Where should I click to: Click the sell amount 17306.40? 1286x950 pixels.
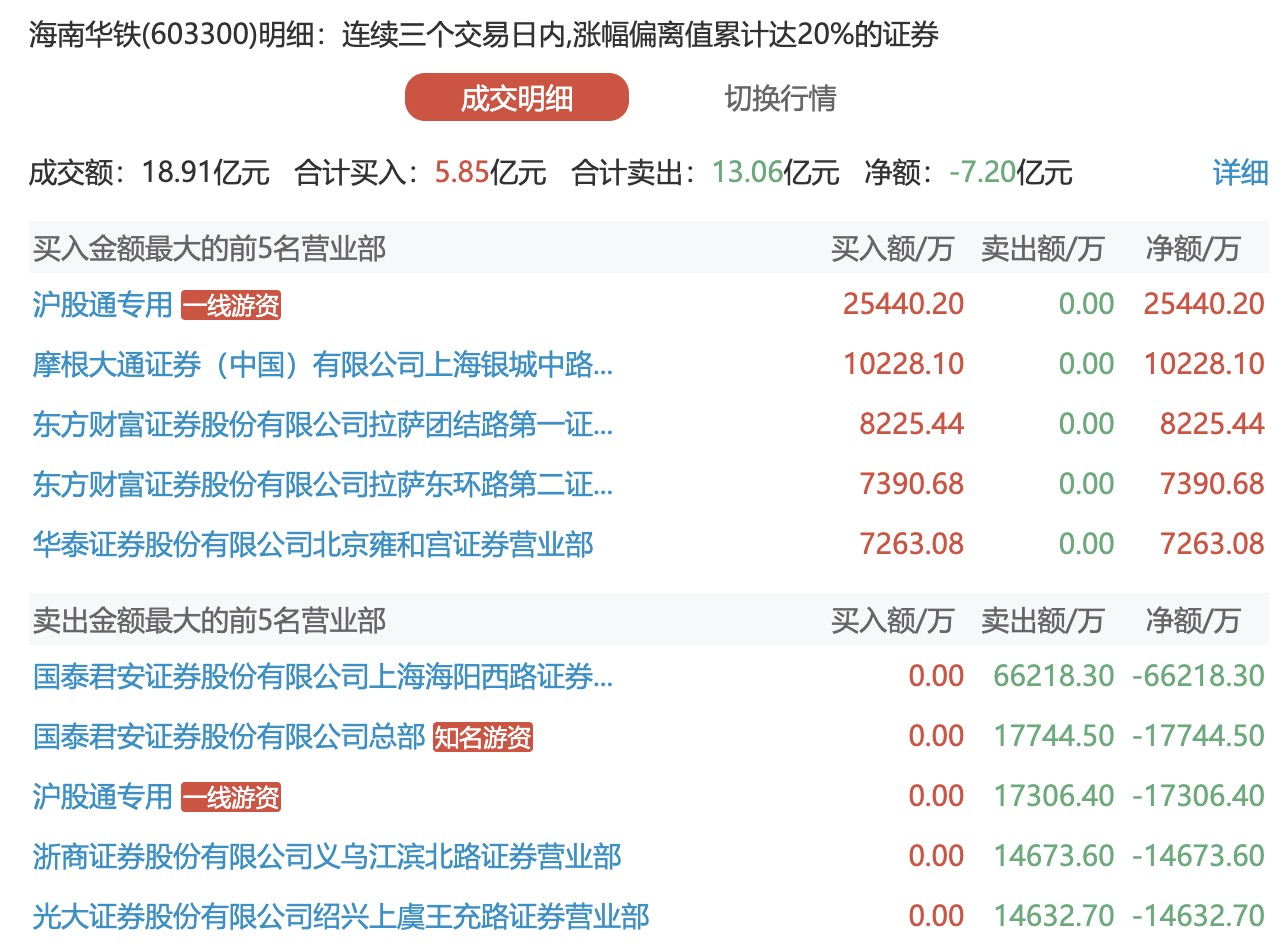click(1054, 796)
